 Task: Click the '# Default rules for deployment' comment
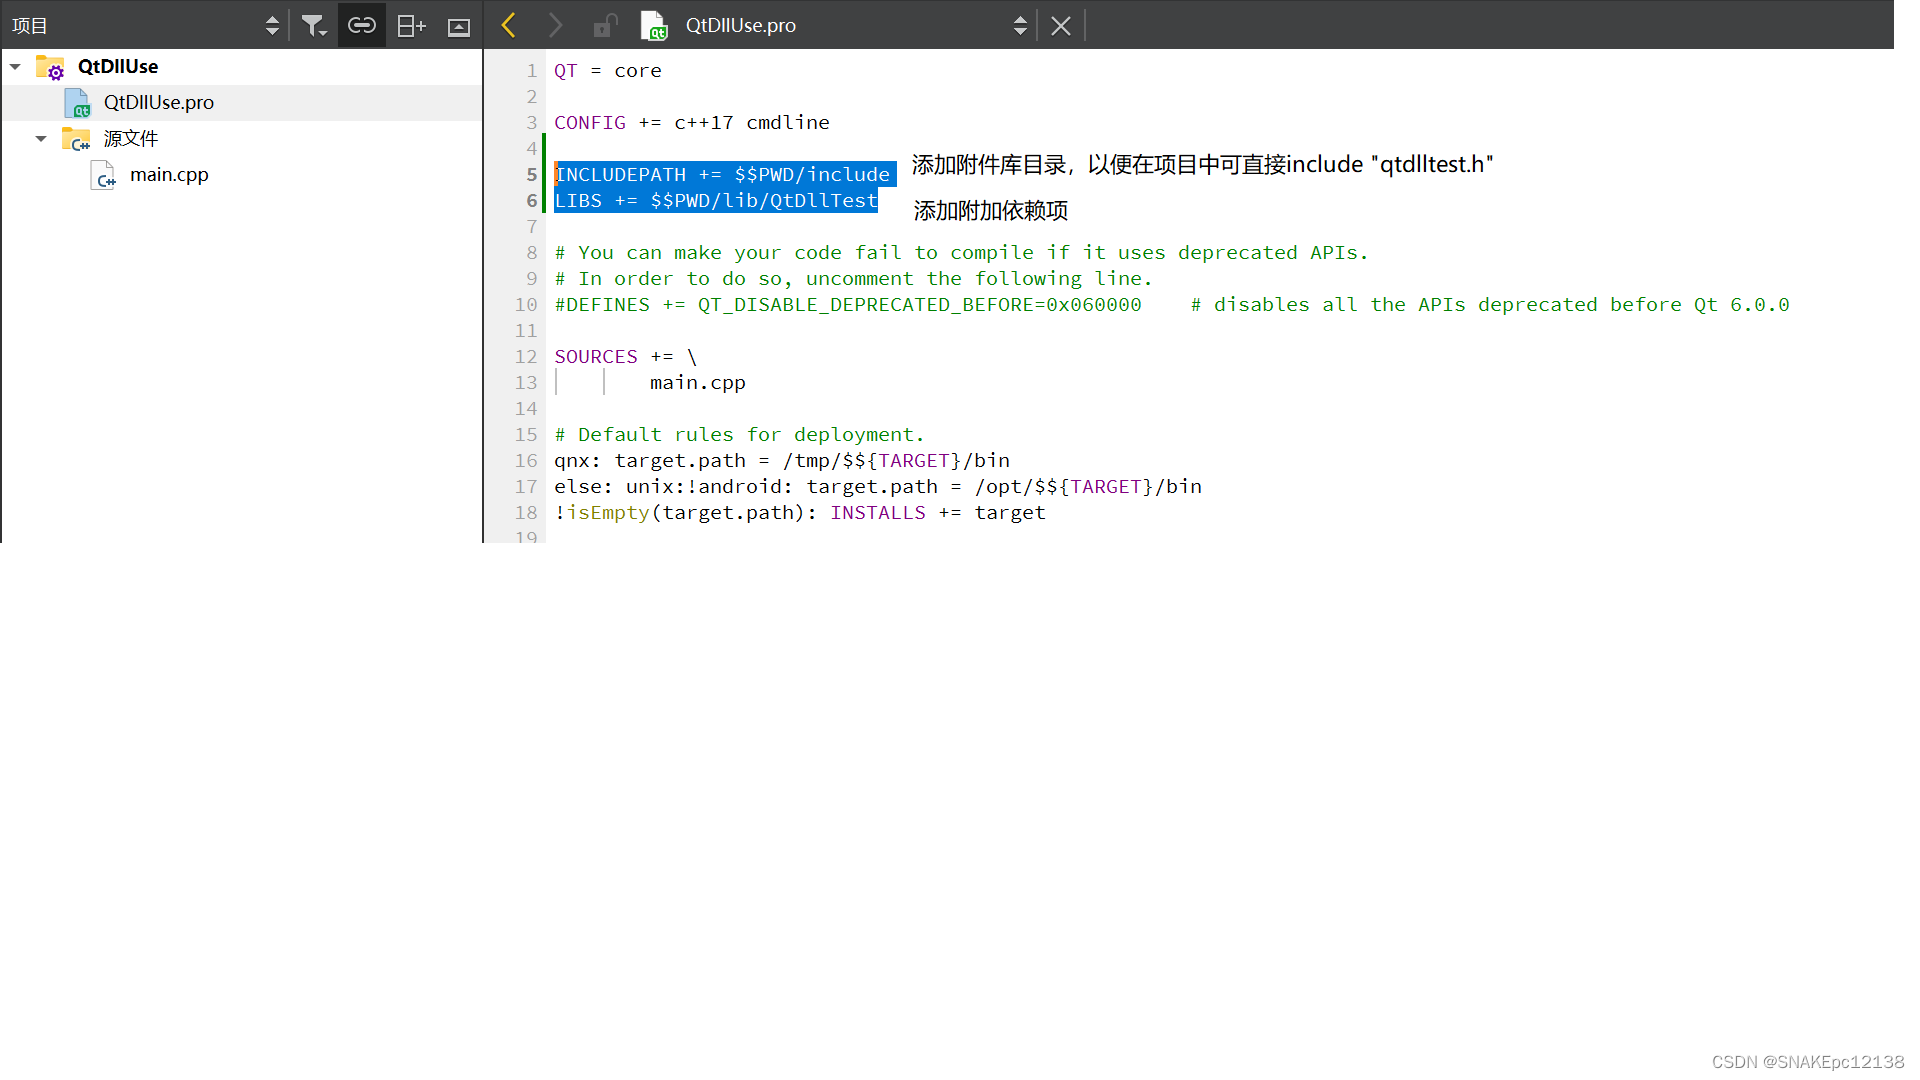(x=740, y=434)
